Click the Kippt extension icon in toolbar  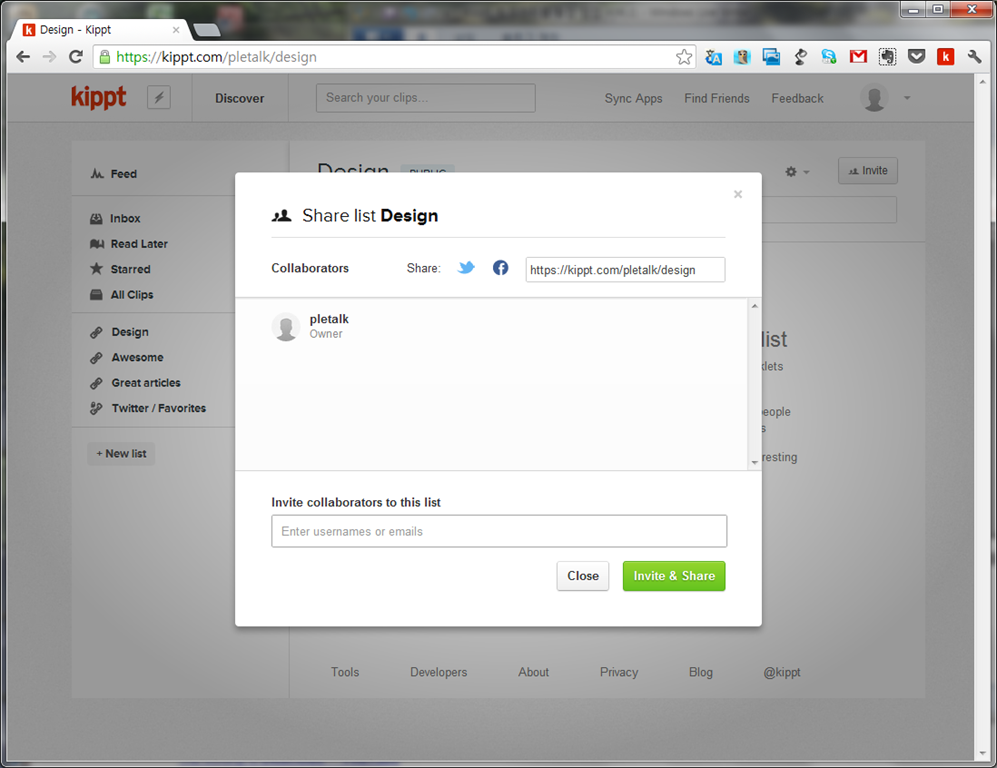point(945,57)
